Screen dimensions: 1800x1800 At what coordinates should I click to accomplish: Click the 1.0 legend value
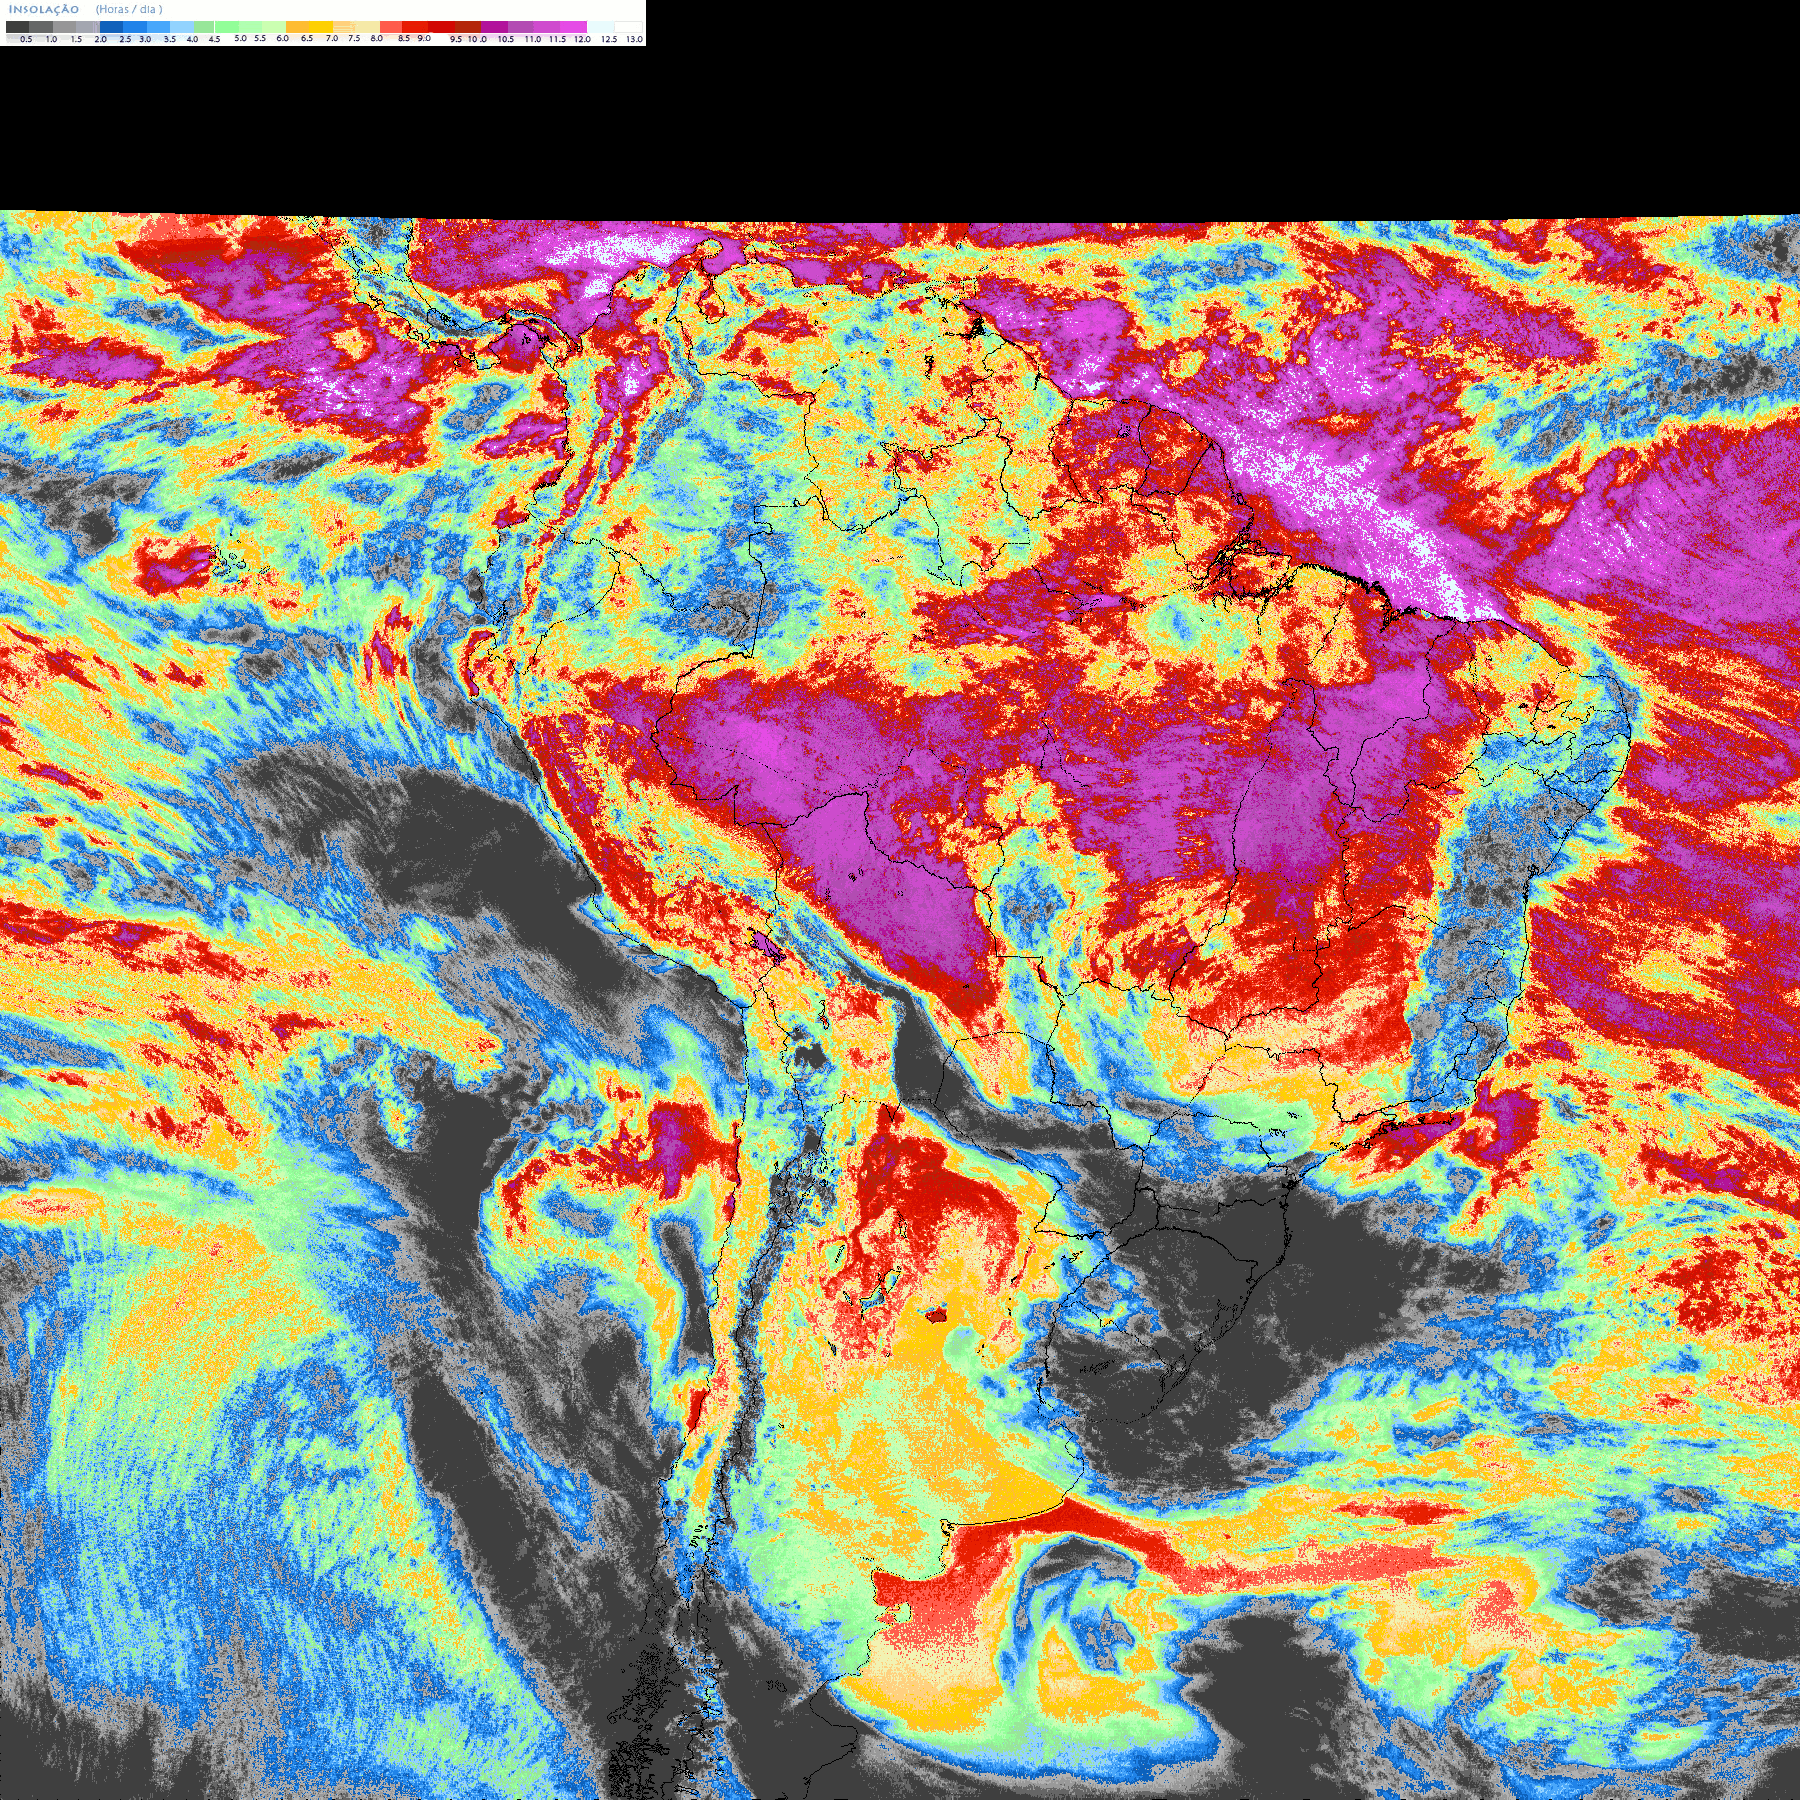51,39
